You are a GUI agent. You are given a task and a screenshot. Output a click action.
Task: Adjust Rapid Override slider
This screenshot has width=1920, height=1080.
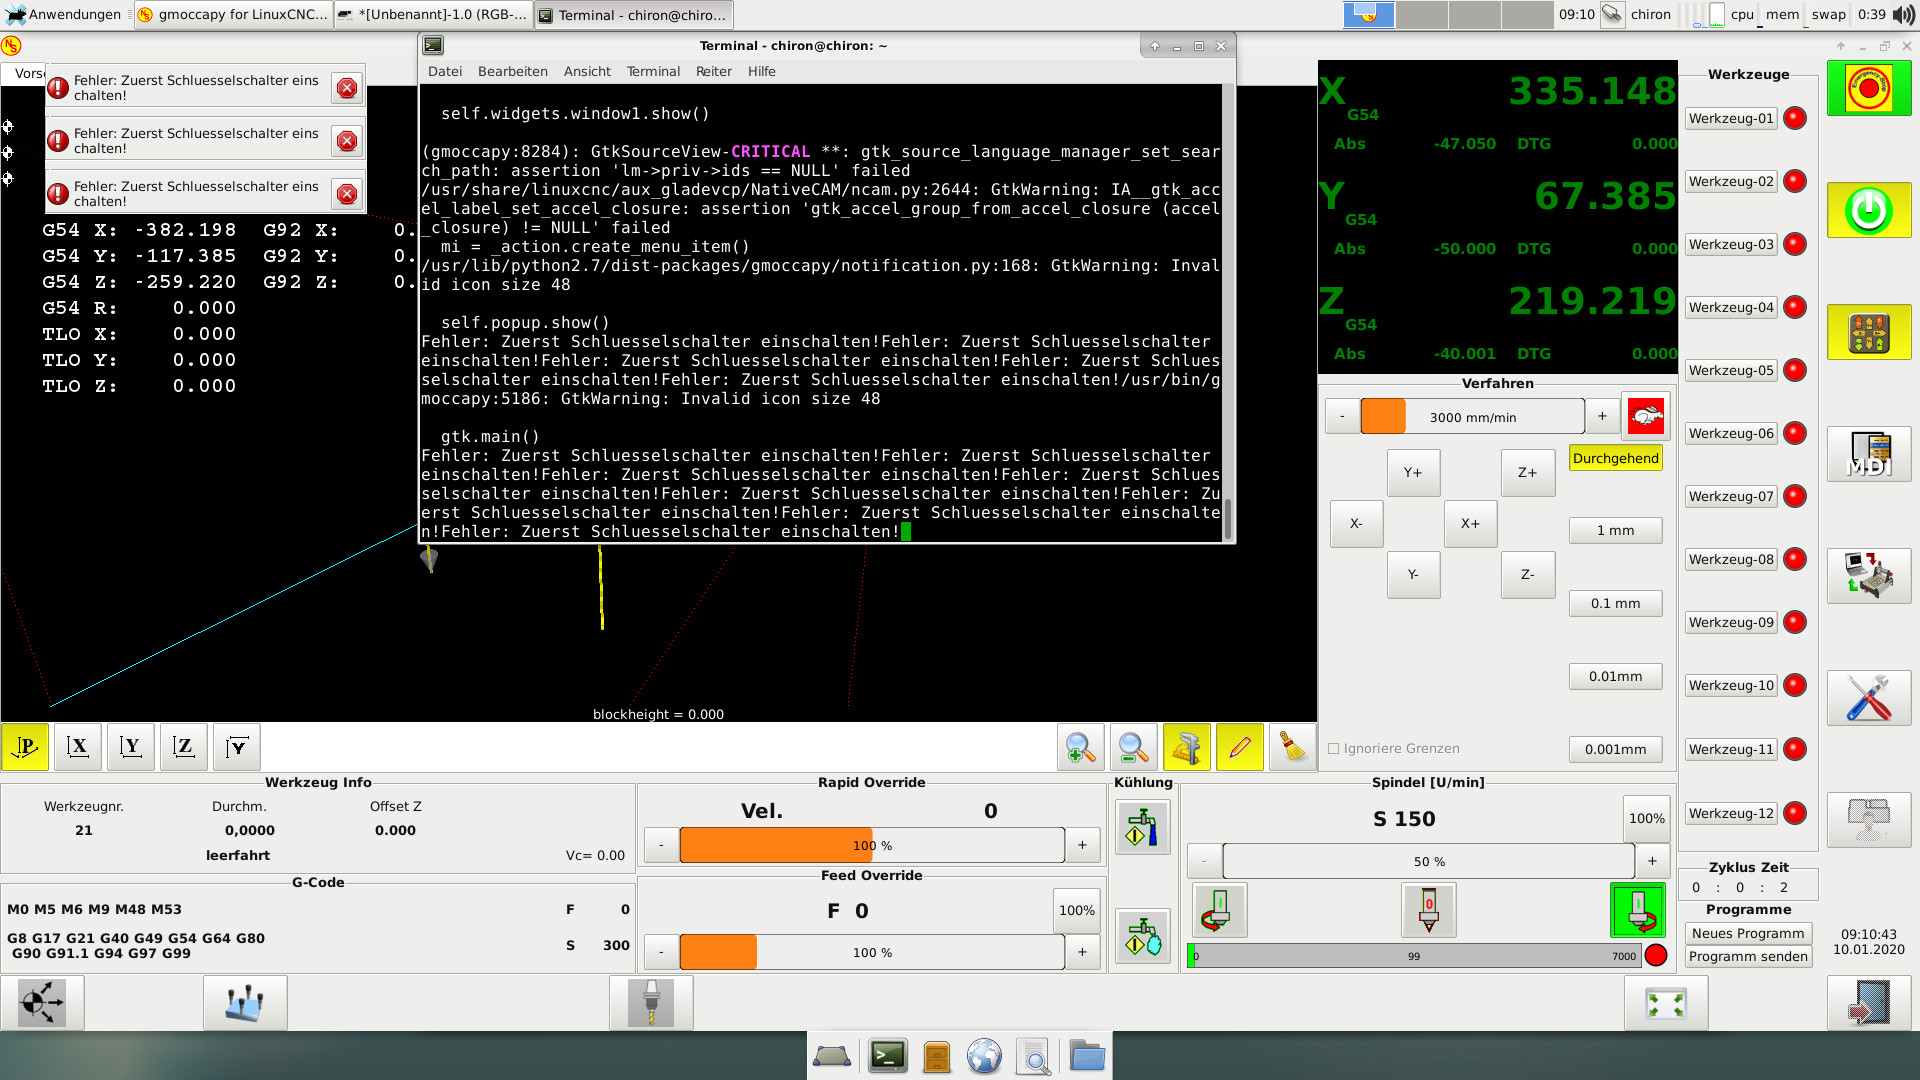tap(872, 846)
